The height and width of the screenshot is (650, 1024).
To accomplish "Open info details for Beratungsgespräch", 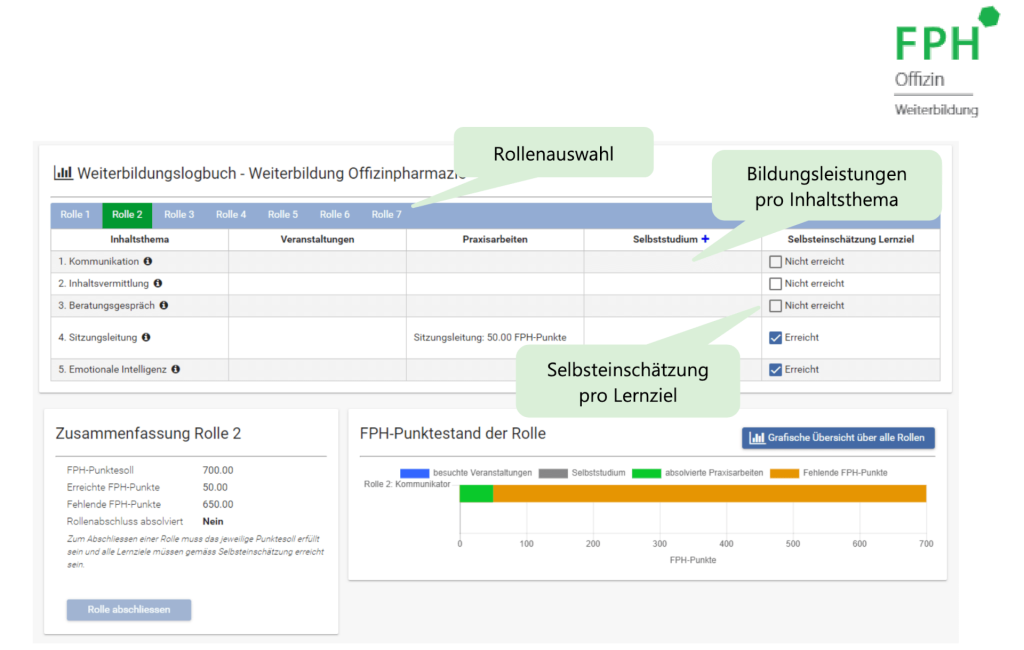I will tap(165, 305).
